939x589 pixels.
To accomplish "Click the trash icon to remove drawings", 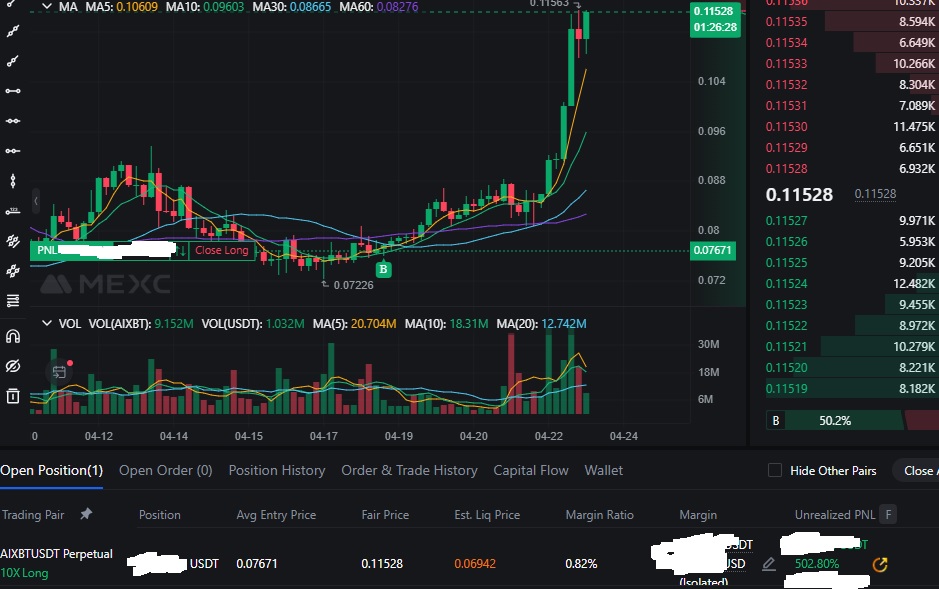I will click(x=12, y=396).
